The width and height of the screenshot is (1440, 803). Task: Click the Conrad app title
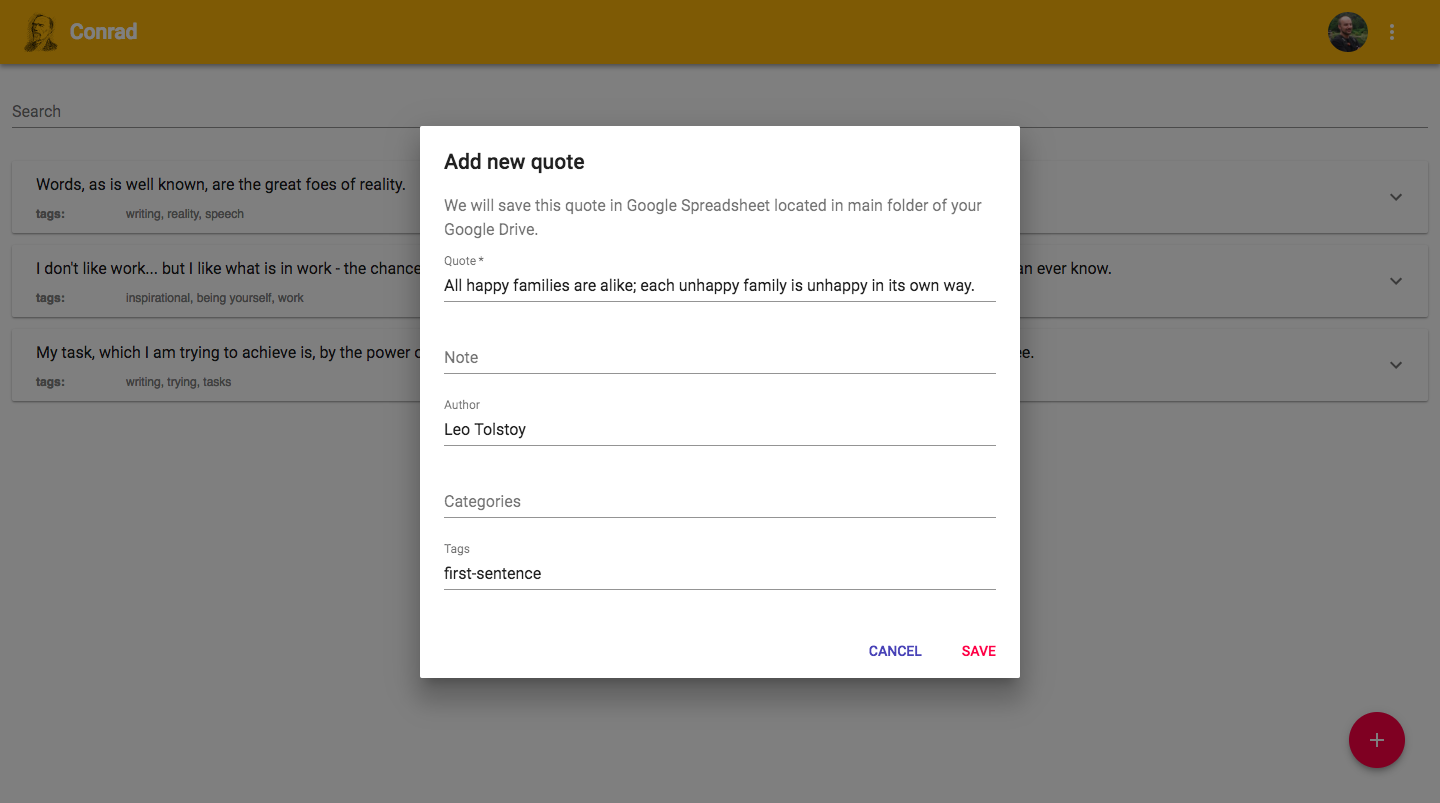tap(104, 32)
